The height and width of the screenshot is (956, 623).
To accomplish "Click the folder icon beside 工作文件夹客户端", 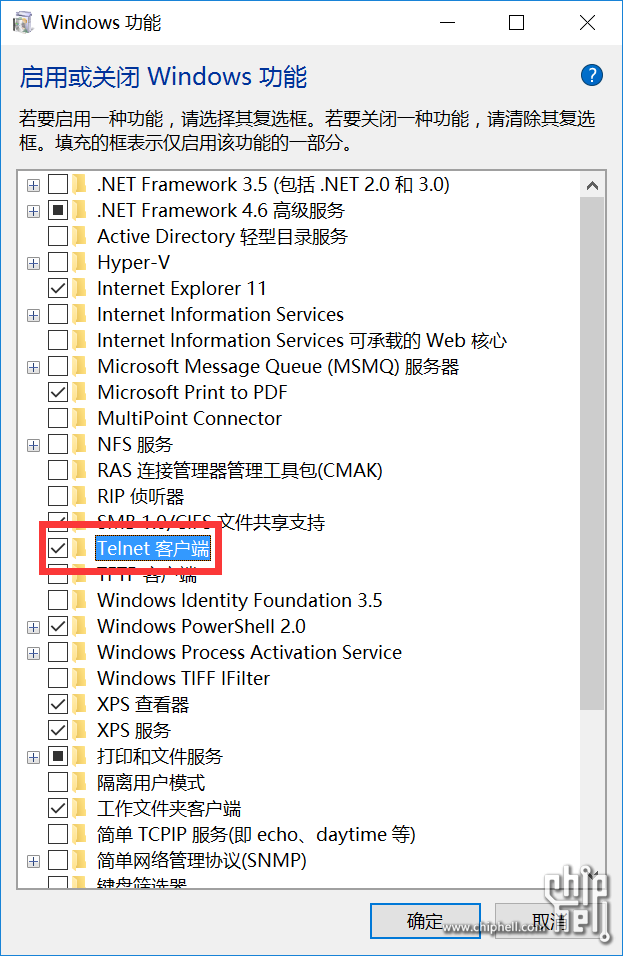I will point(80,809).
